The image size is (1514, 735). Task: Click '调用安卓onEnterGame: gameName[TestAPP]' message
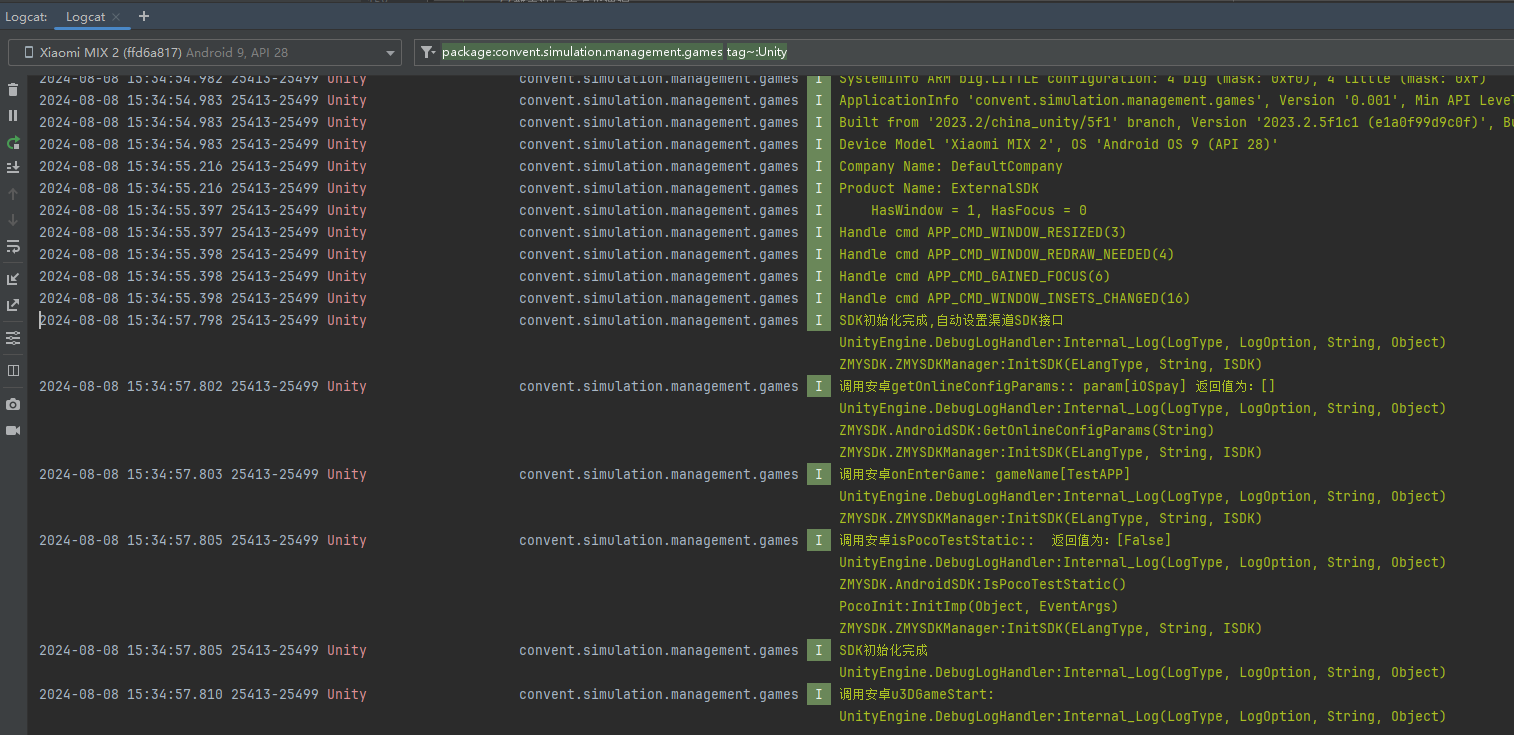pyautogui.click(x=985, y=474)
